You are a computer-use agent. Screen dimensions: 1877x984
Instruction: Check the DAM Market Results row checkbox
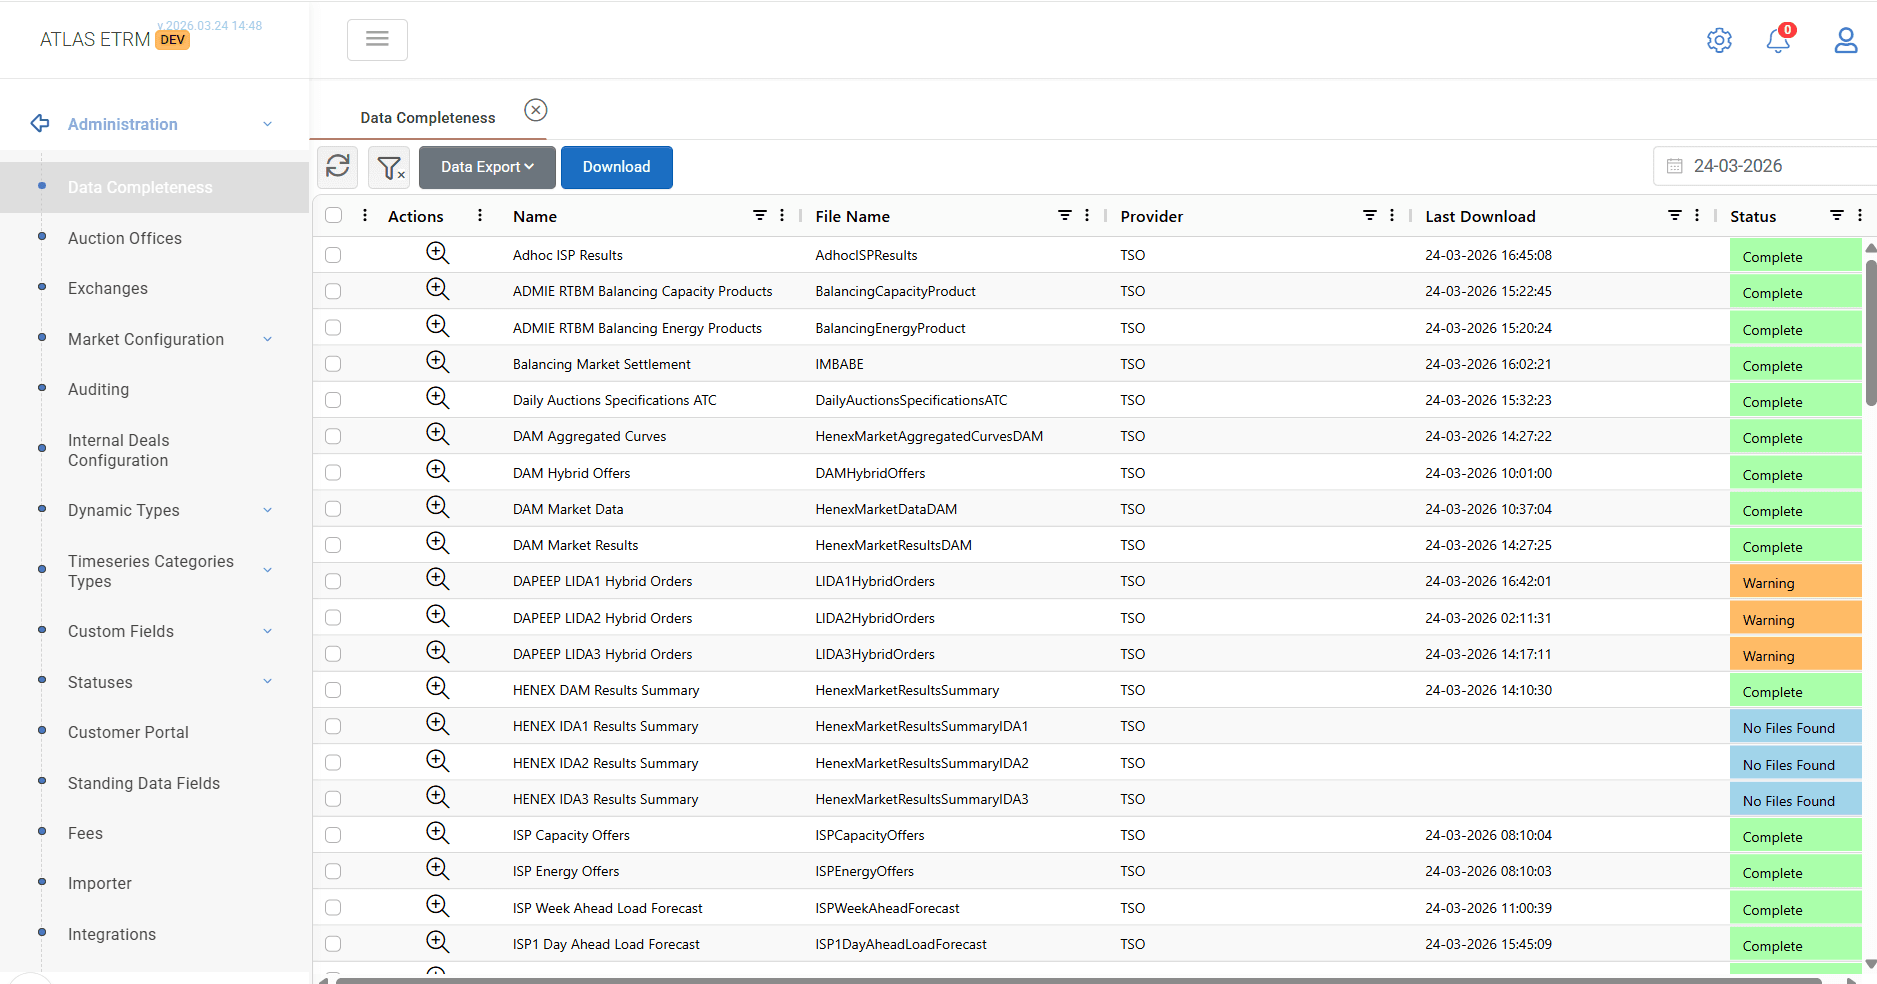point(333,545)
